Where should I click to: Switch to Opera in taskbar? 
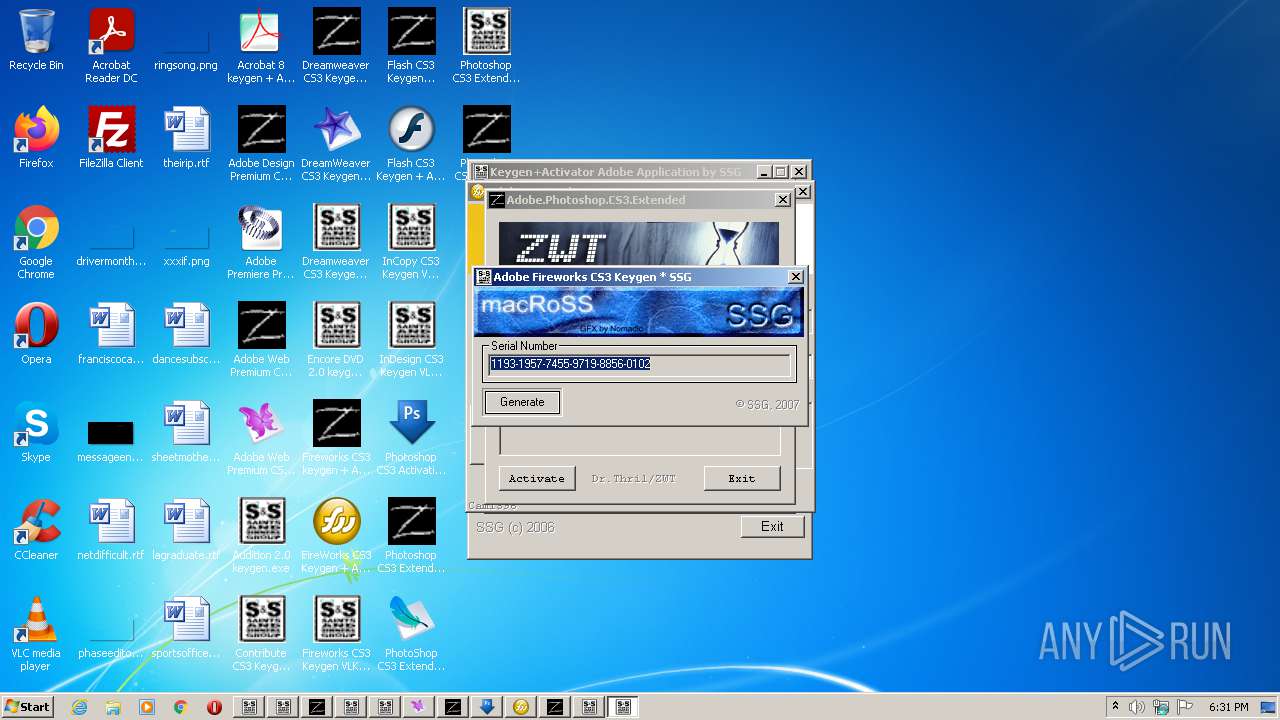coord(215,707)
